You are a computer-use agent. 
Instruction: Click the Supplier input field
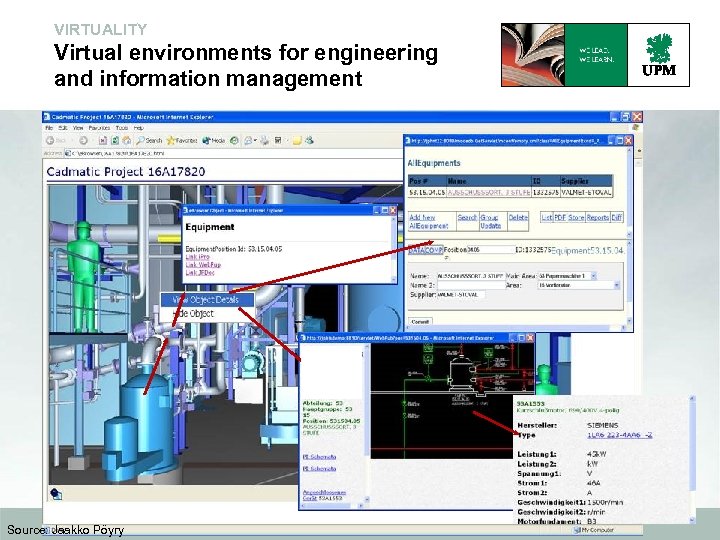tap(461, 295)
